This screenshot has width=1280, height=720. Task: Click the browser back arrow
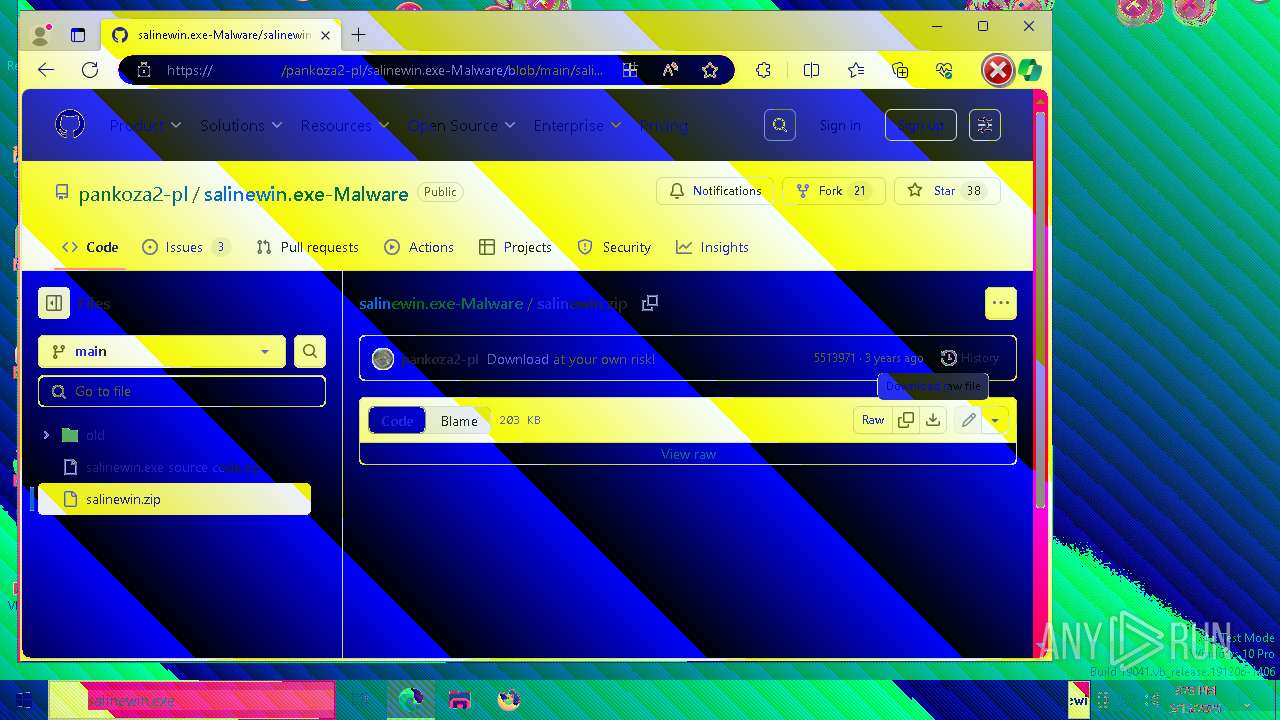46,70
